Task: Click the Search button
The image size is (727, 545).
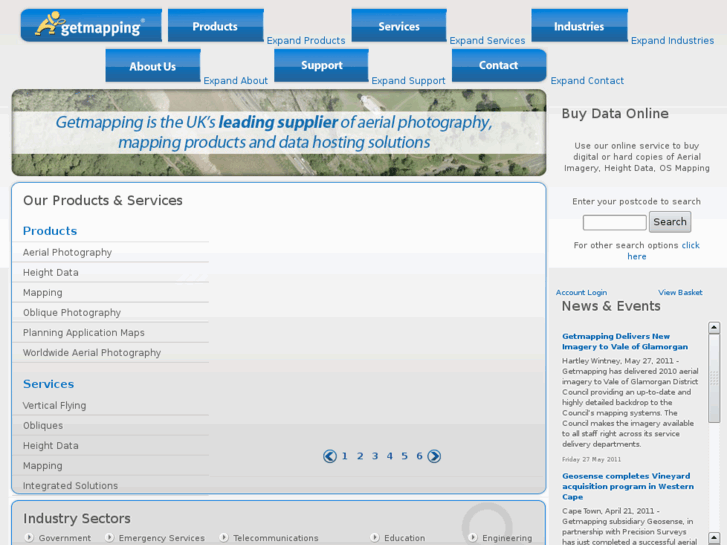Action: [670, 222]
